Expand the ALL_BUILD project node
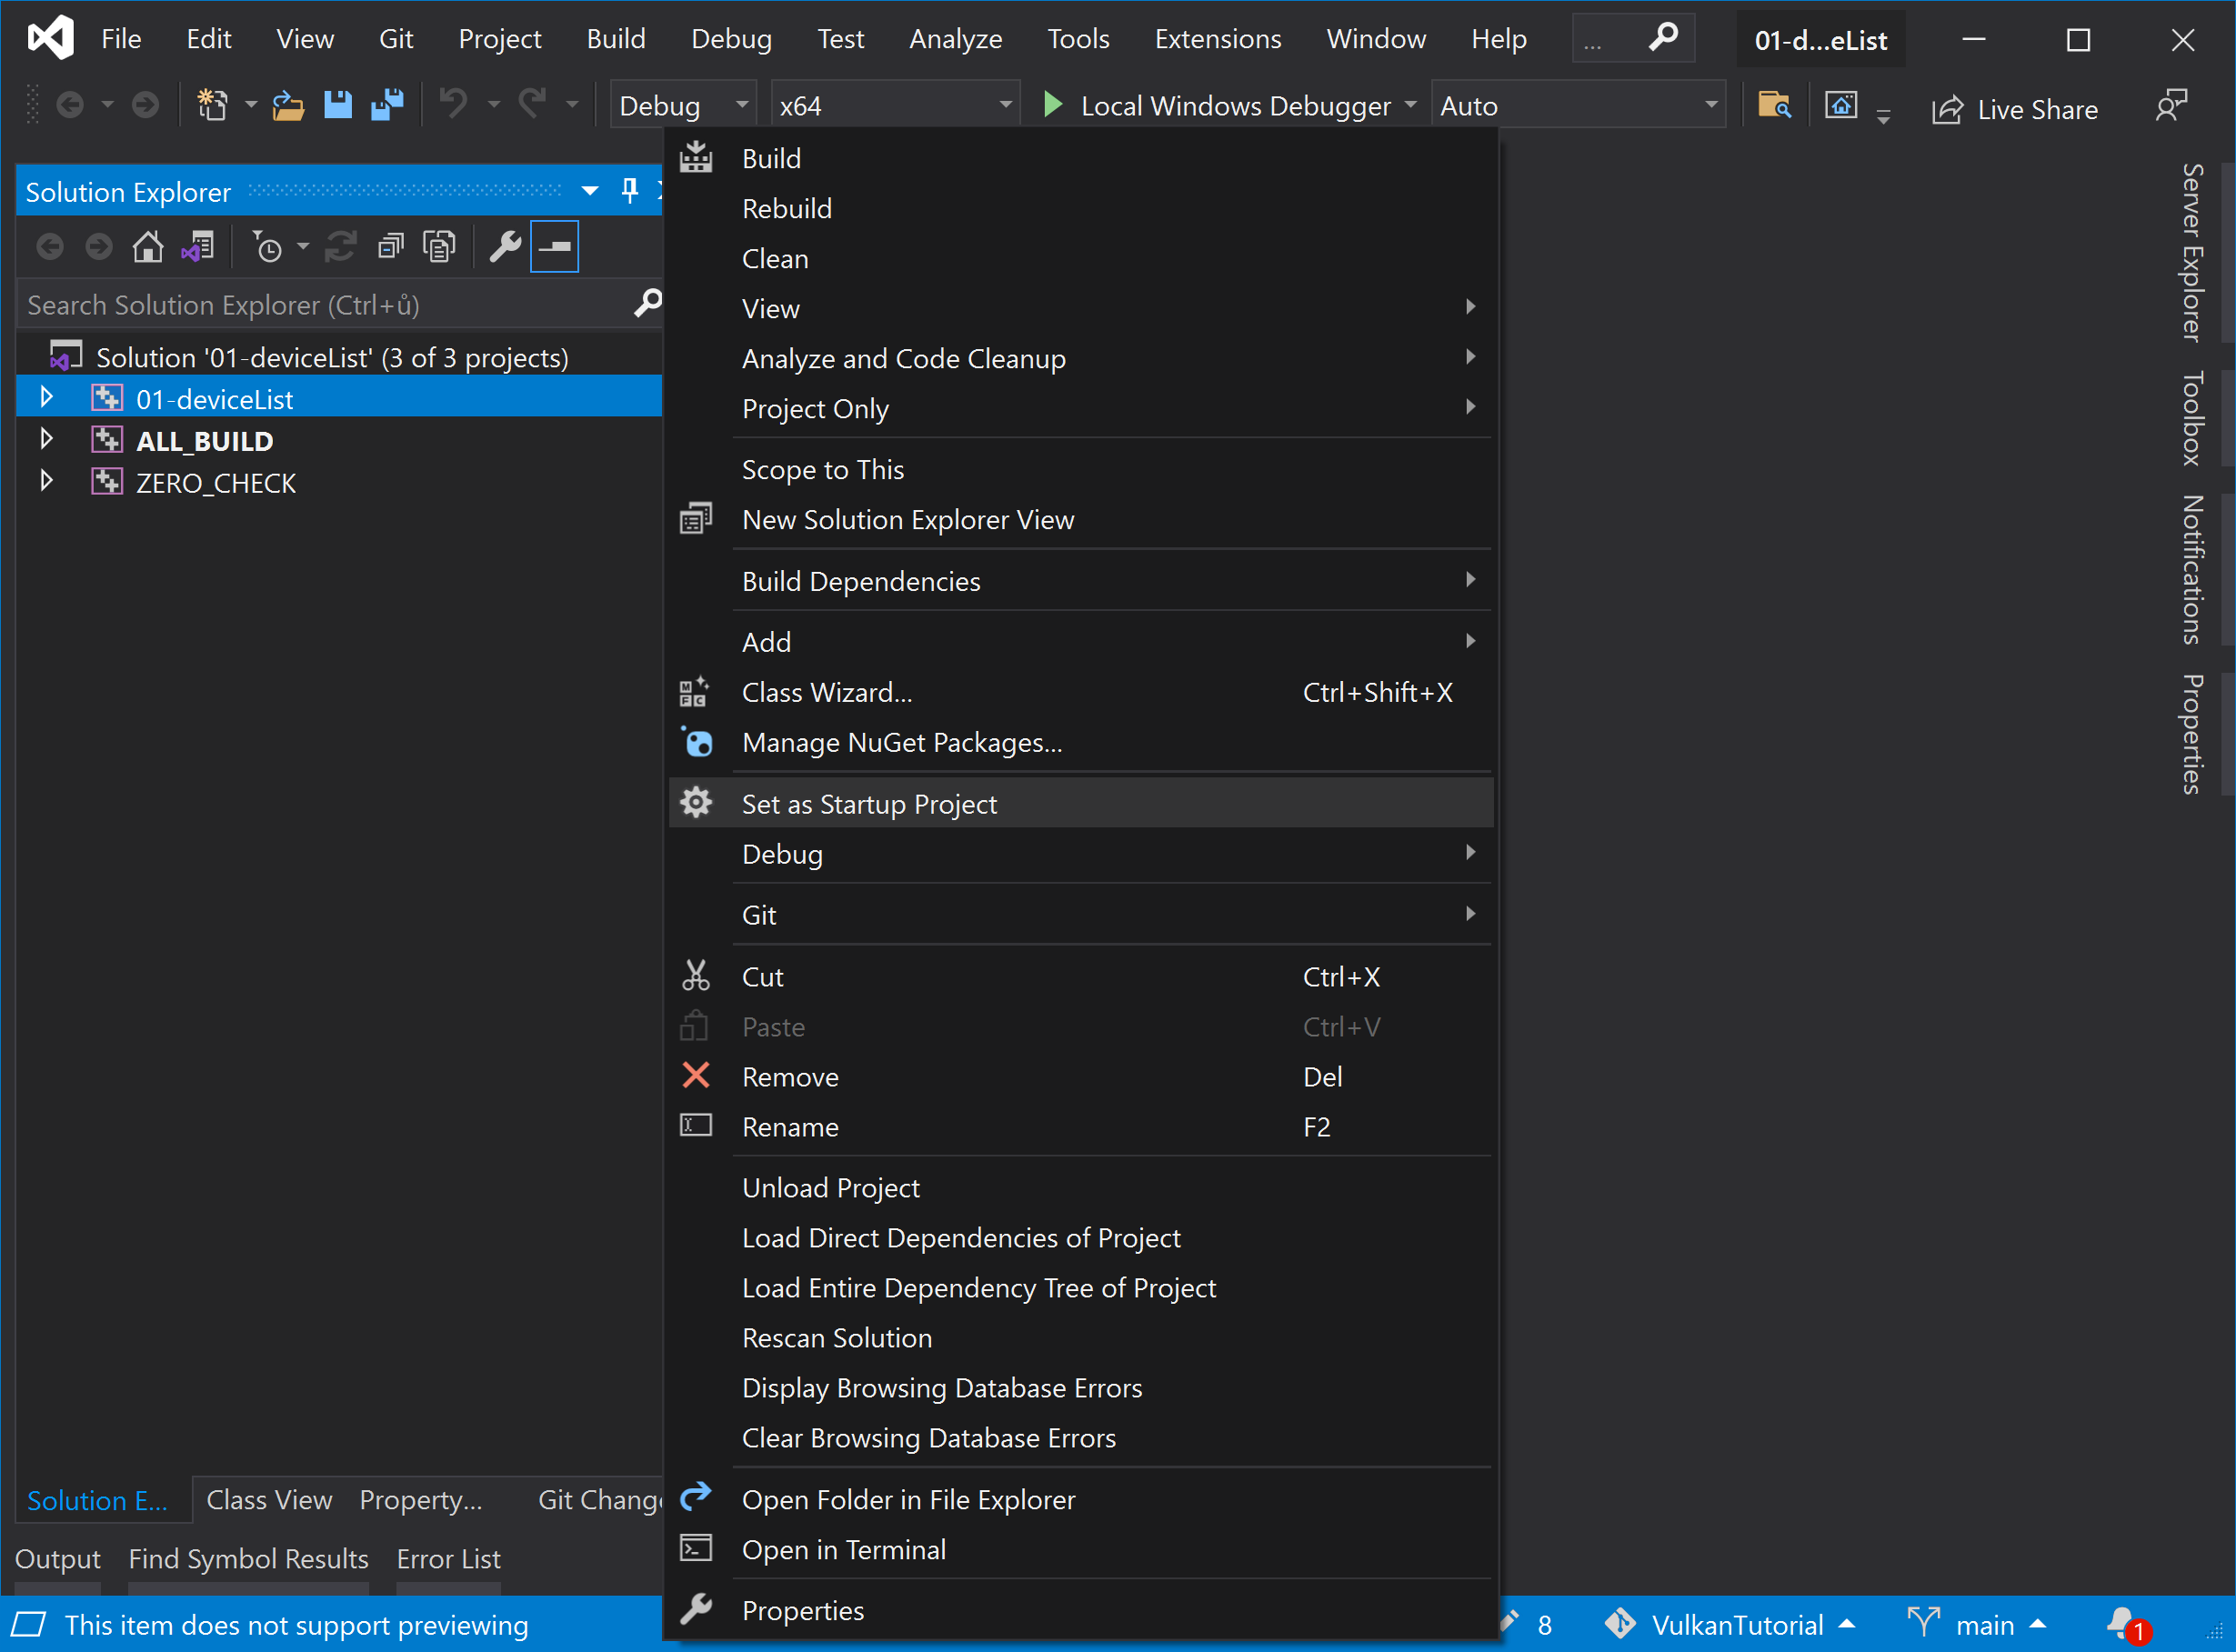2236x1652 pixels. click(x=46, y=440)
